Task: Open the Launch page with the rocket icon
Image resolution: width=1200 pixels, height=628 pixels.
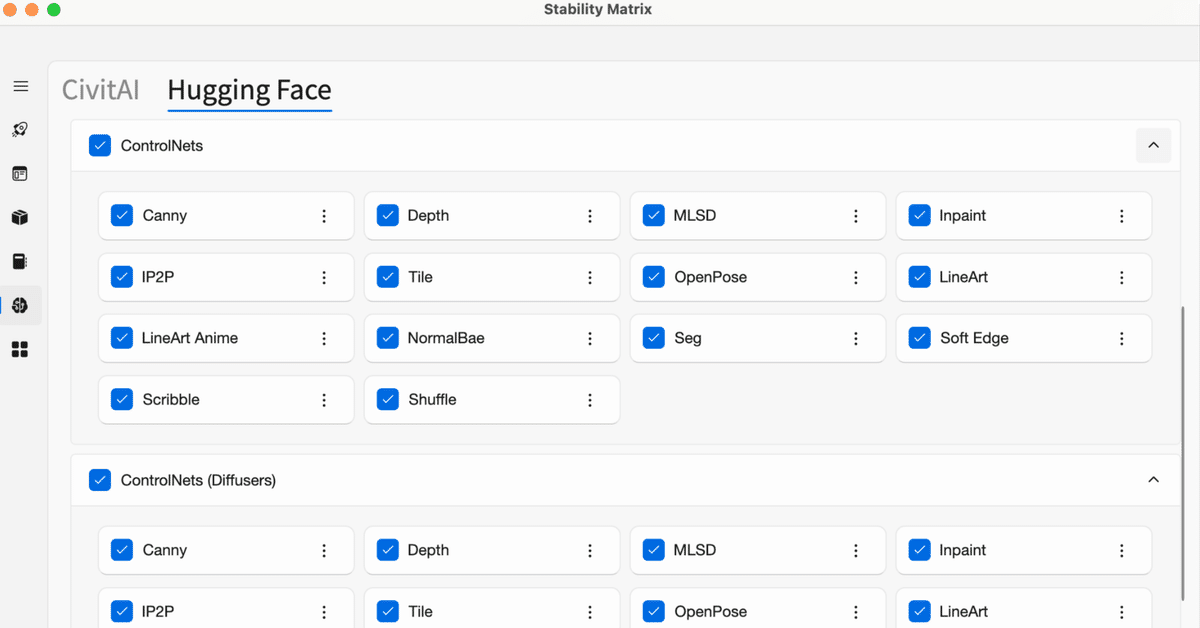Action: click(x=20, y=129)
